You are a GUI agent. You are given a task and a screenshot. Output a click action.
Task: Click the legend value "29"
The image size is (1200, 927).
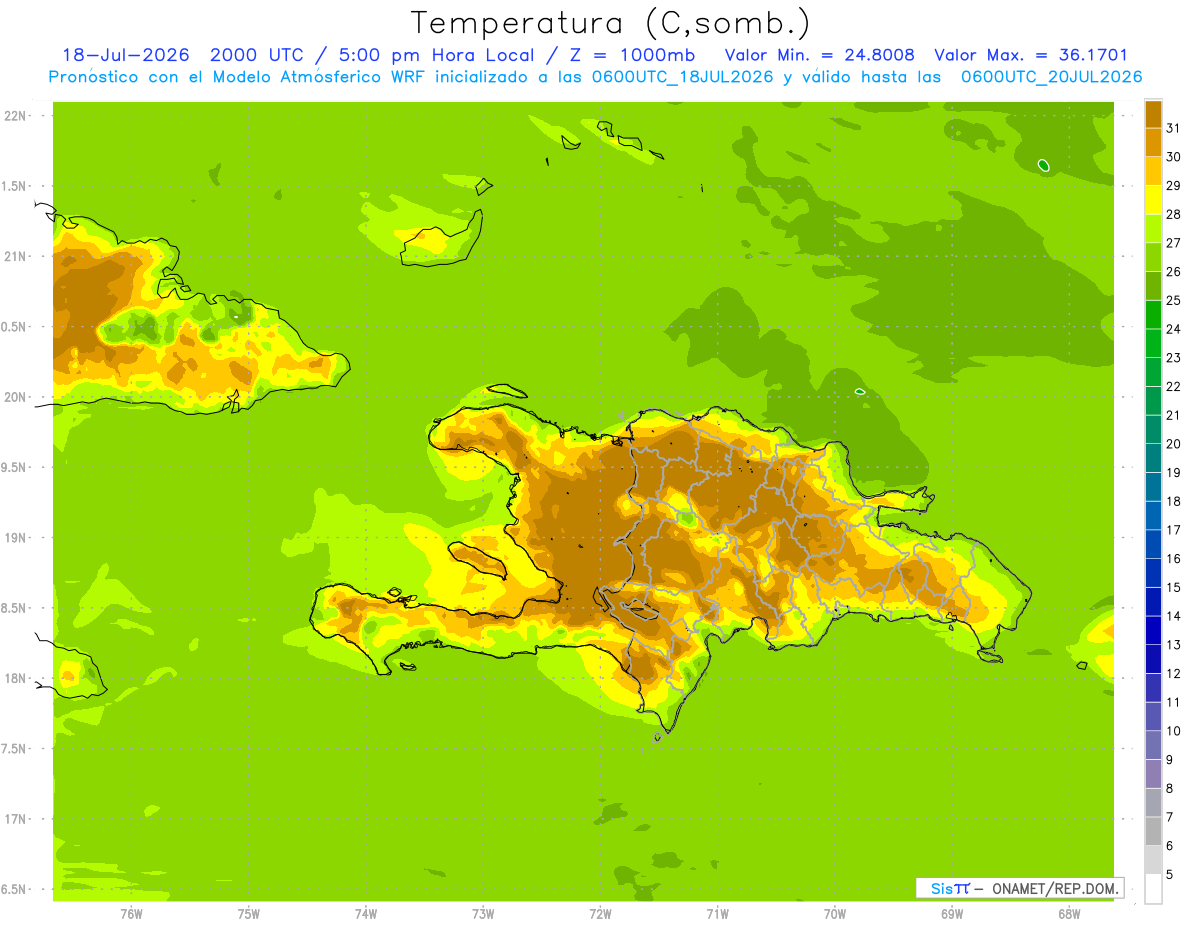(1174, 185)
